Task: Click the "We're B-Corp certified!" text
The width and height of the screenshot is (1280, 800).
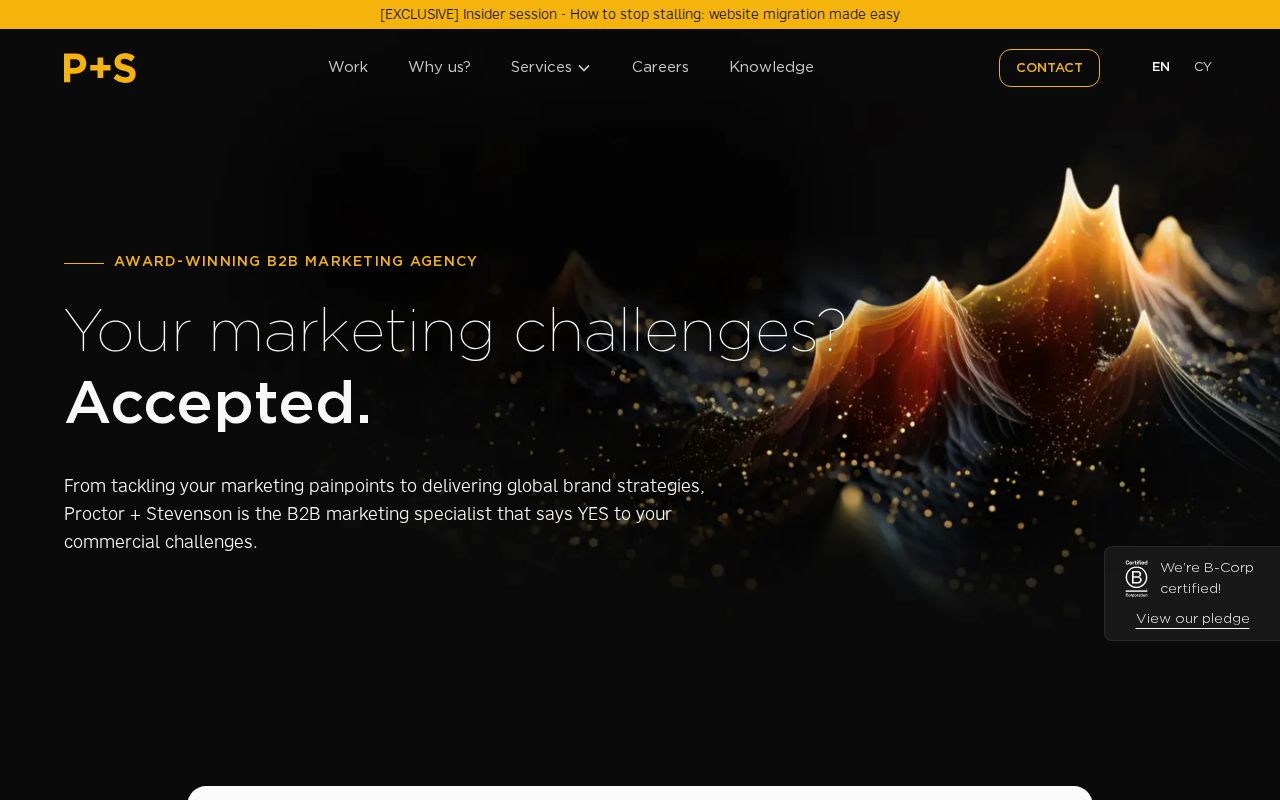Action: coord(1206,578)
